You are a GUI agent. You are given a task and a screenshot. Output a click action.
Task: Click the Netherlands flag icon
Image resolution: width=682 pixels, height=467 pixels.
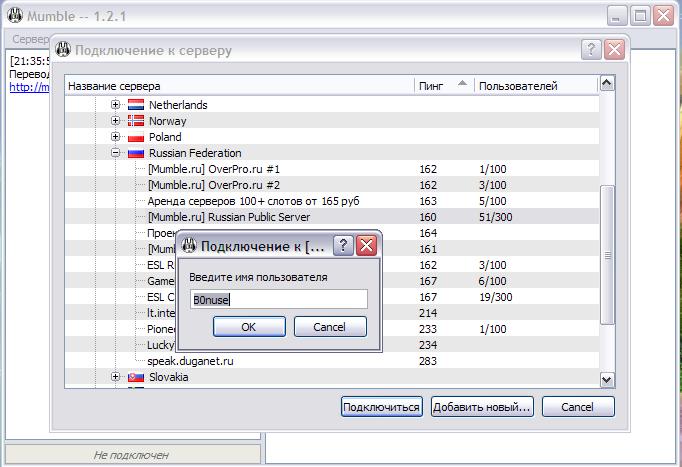[134, 105]
